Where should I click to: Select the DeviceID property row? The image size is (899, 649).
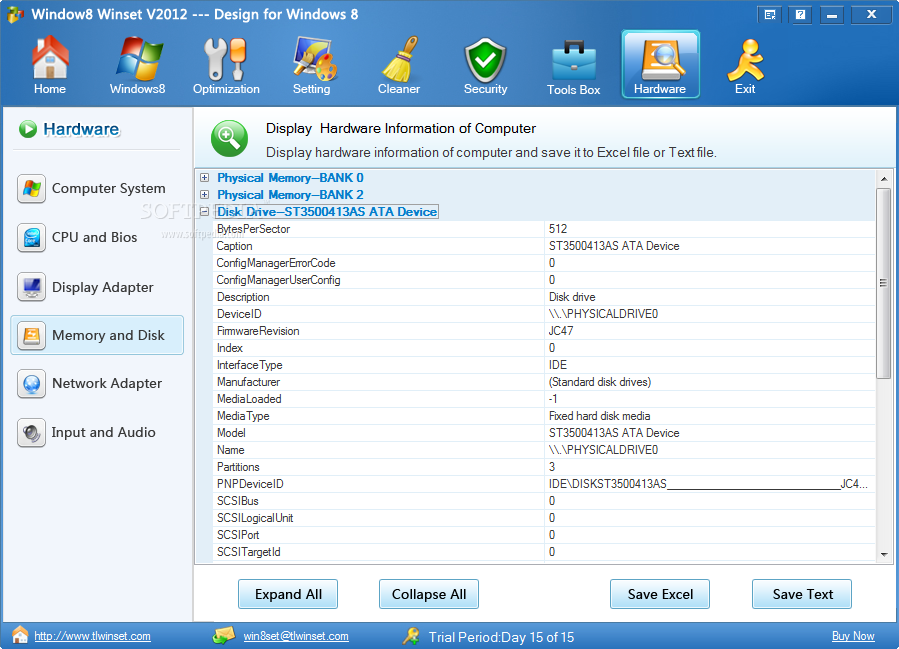click(x=544, y=314)
